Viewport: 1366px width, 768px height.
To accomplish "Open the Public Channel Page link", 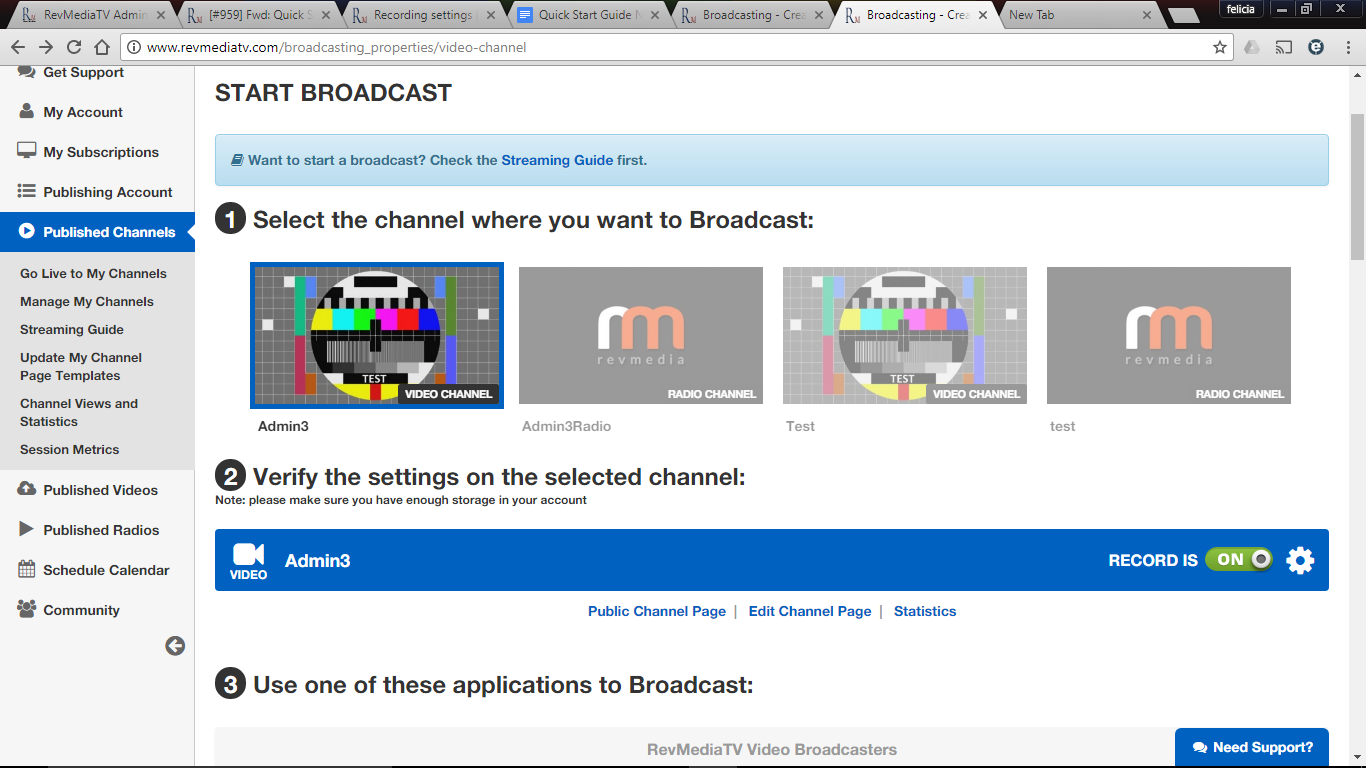I will tap(657, 611).
